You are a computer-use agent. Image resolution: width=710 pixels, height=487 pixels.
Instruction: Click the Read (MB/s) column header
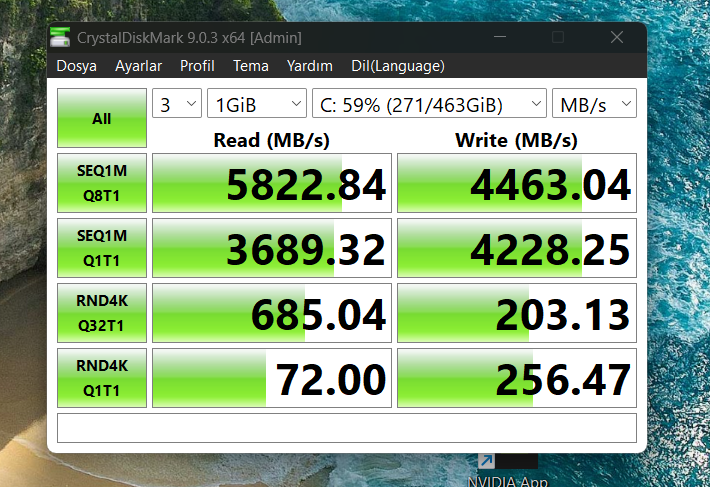(x=272, y=140)
